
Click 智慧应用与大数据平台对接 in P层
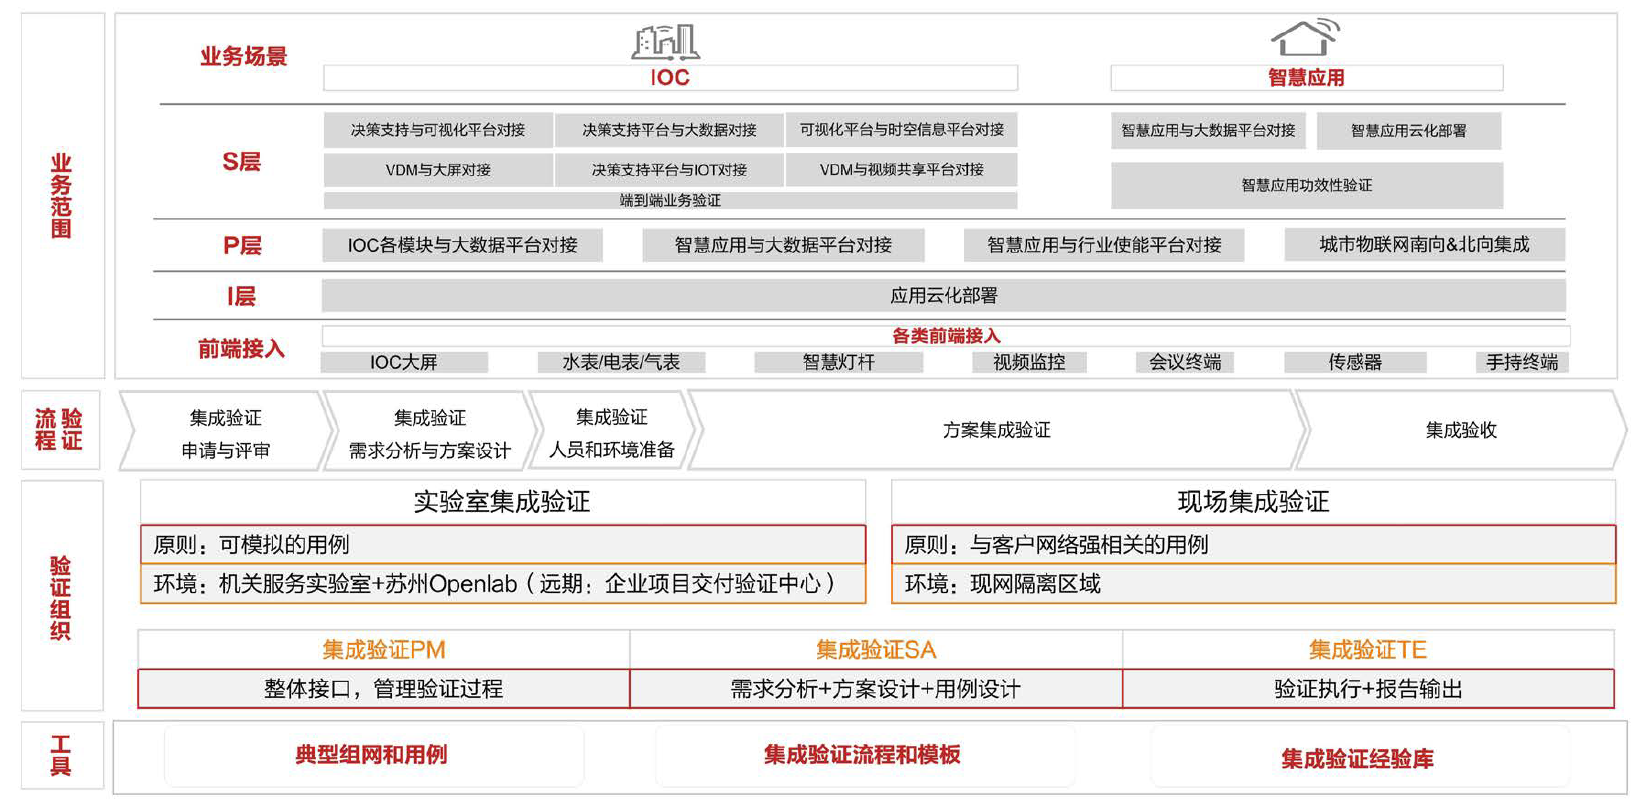point(783,245)
